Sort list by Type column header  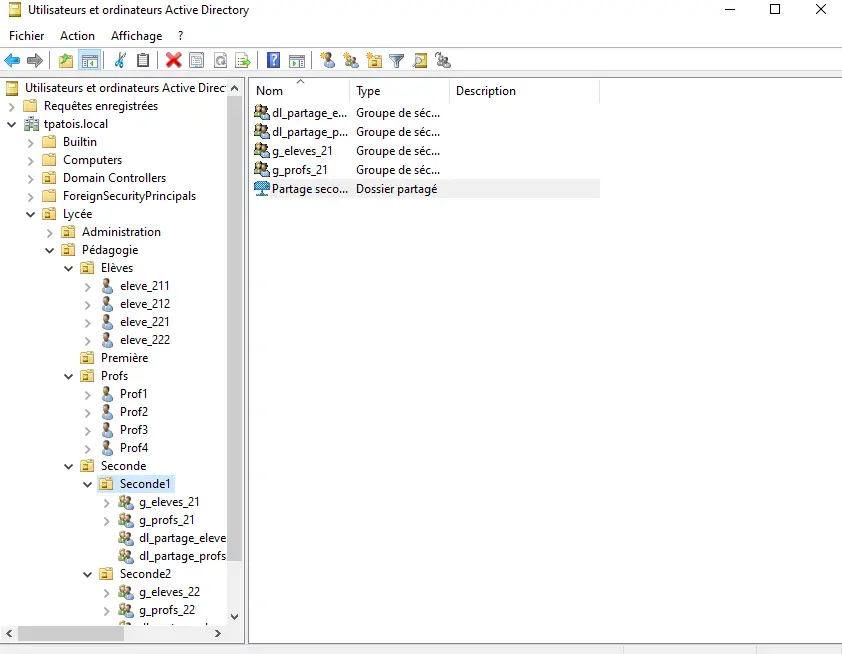pyautogui.click(x=399, y=91)
